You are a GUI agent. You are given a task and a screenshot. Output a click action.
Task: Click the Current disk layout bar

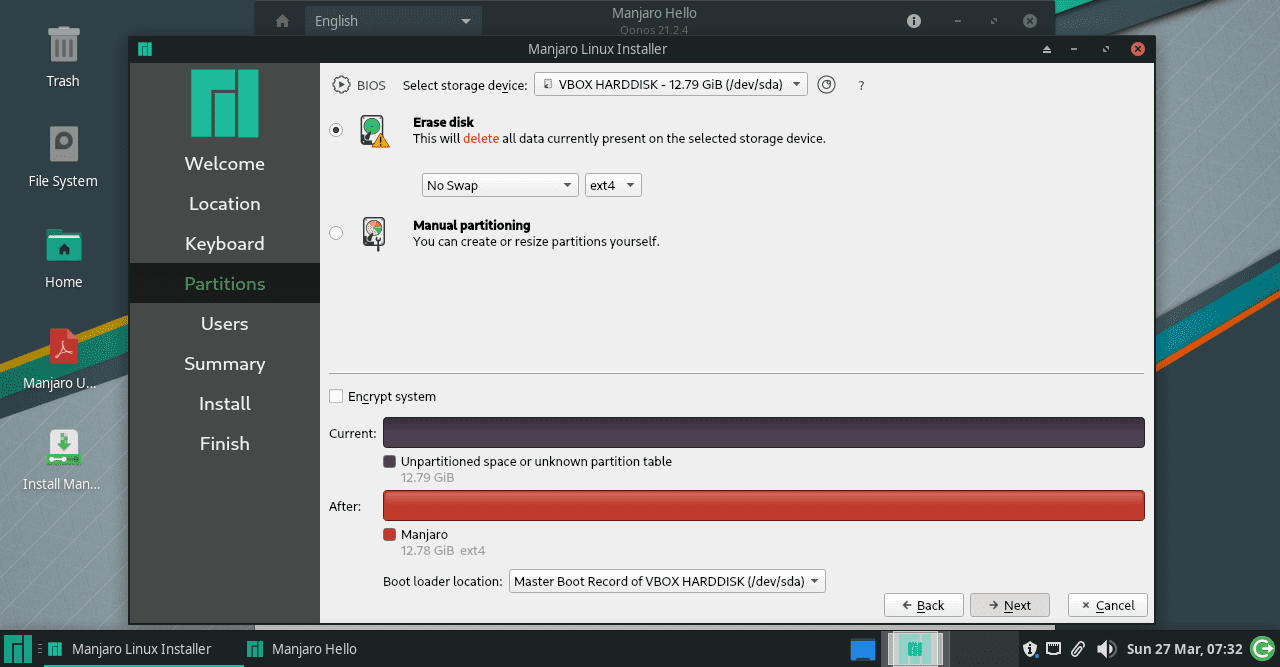pos(764,433)
